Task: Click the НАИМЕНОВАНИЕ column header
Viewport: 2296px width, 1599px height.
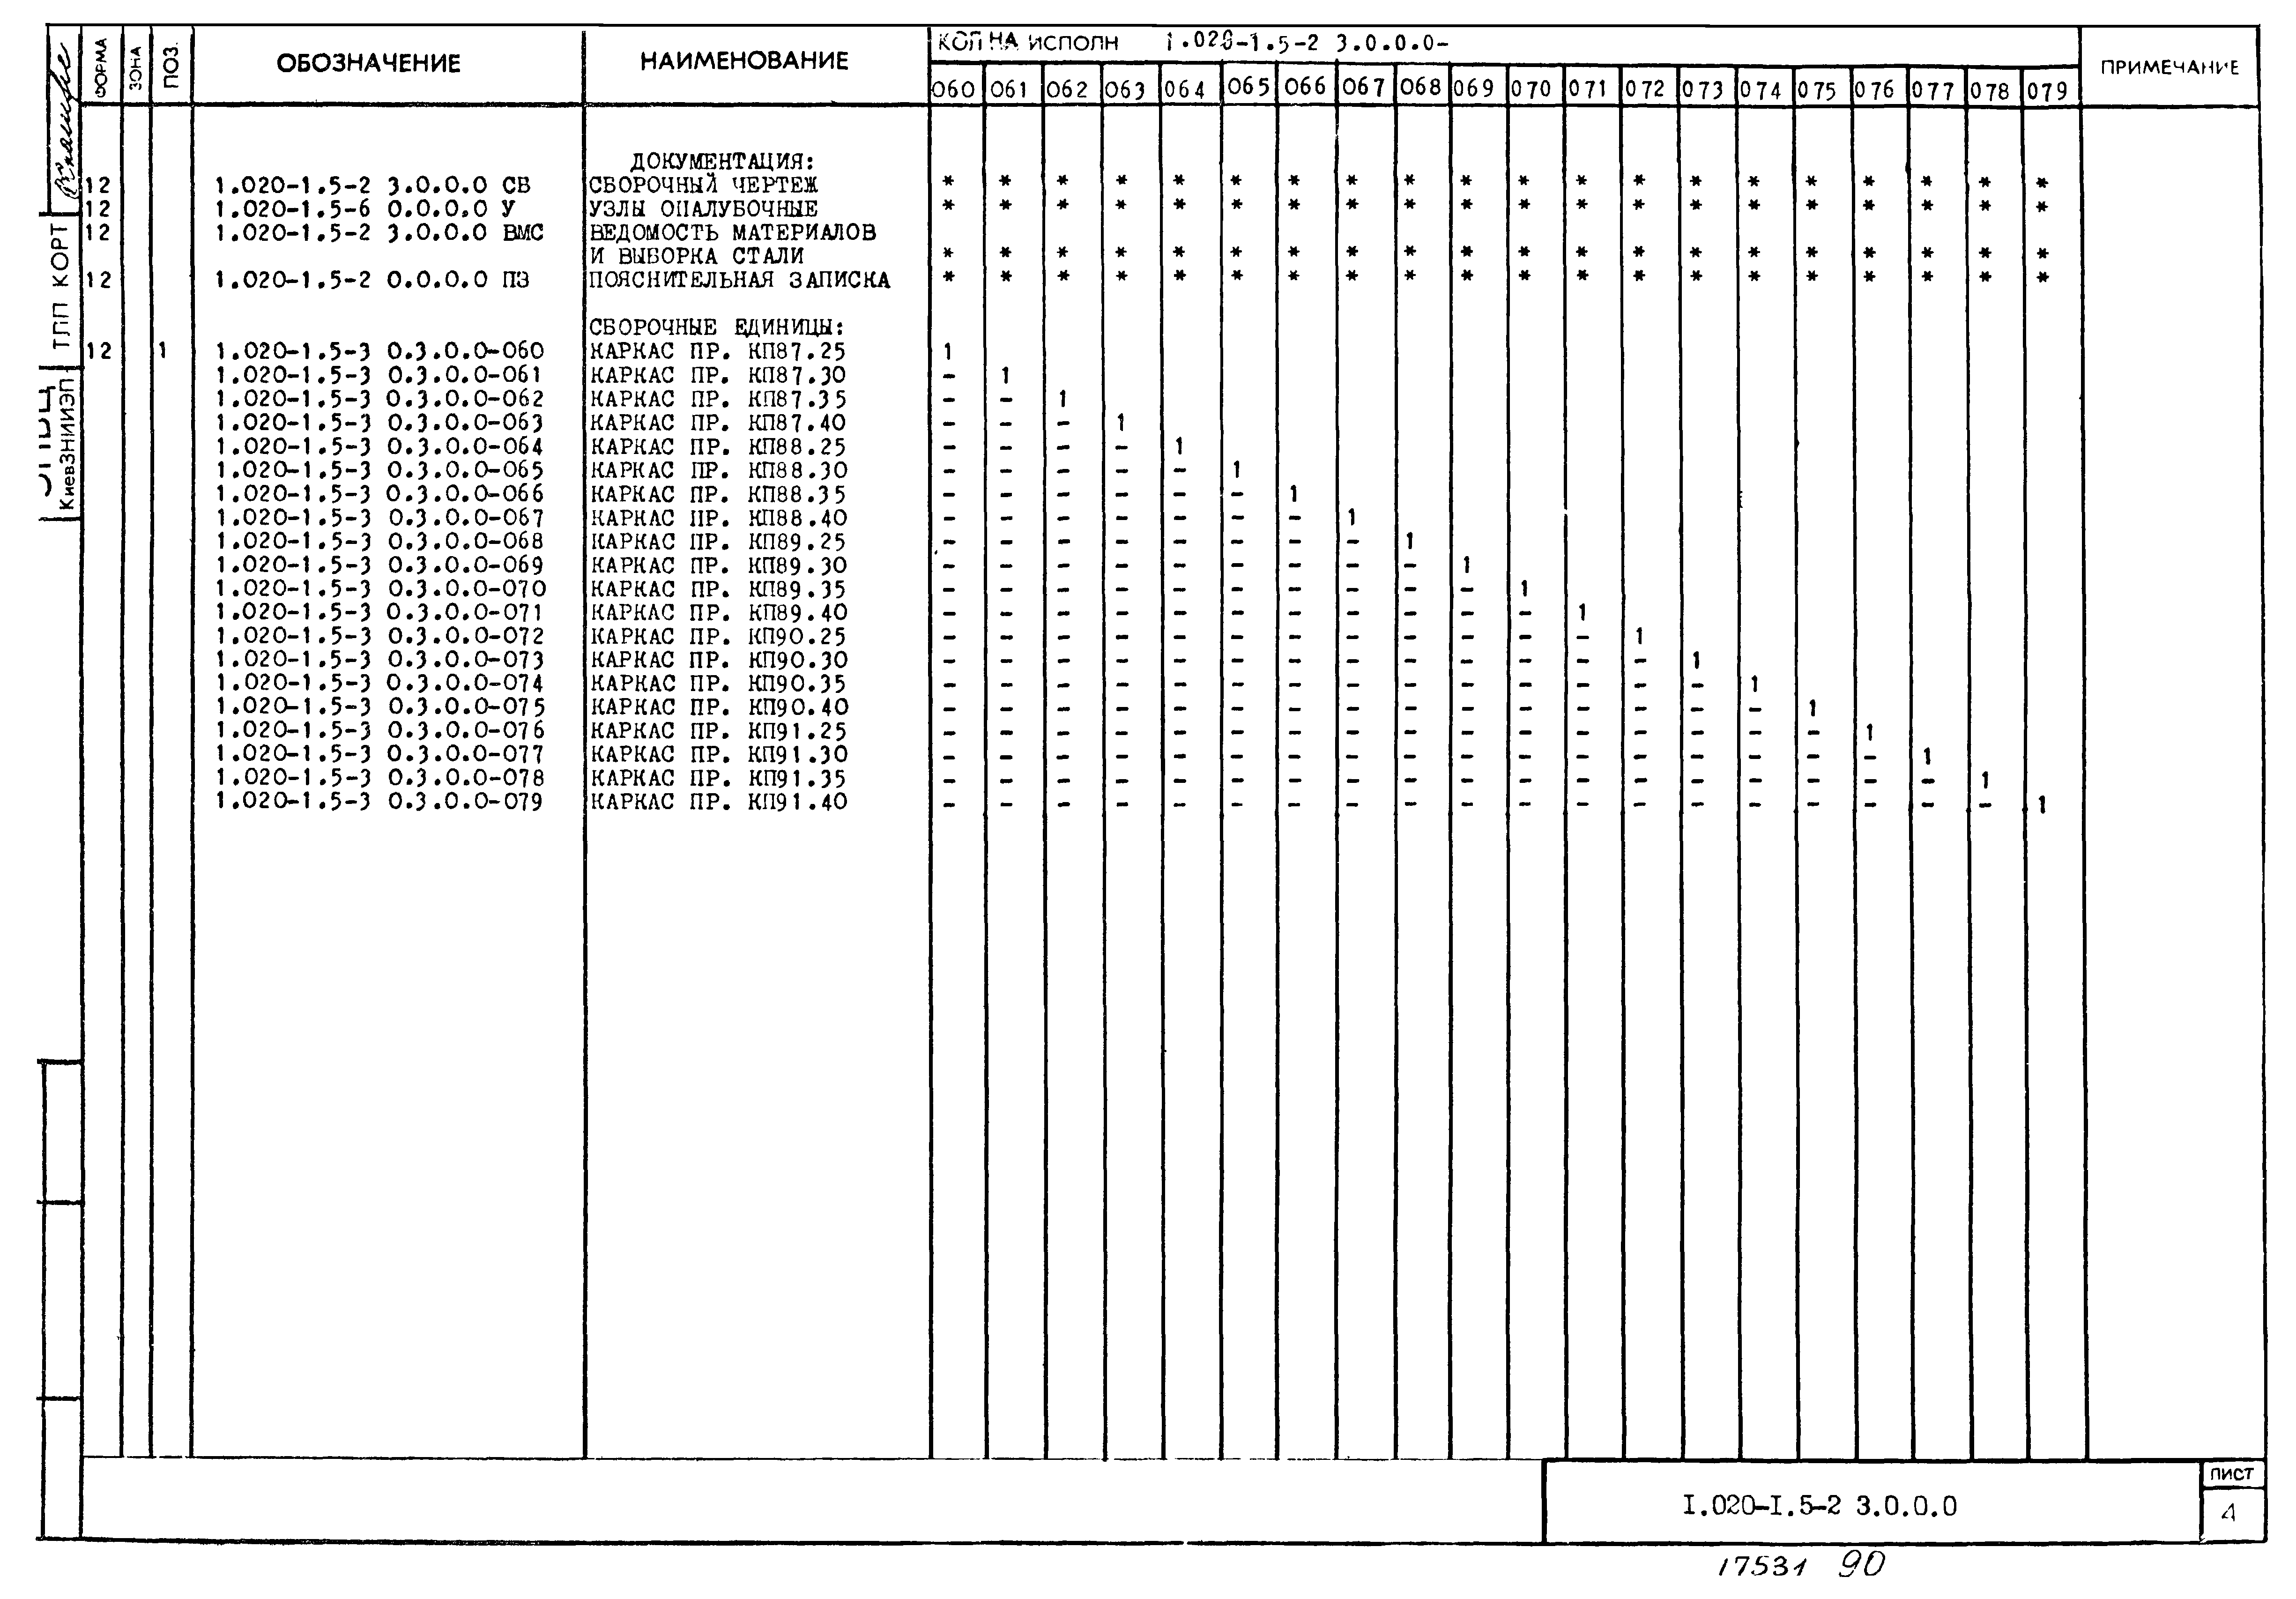Action: point(744,61)
